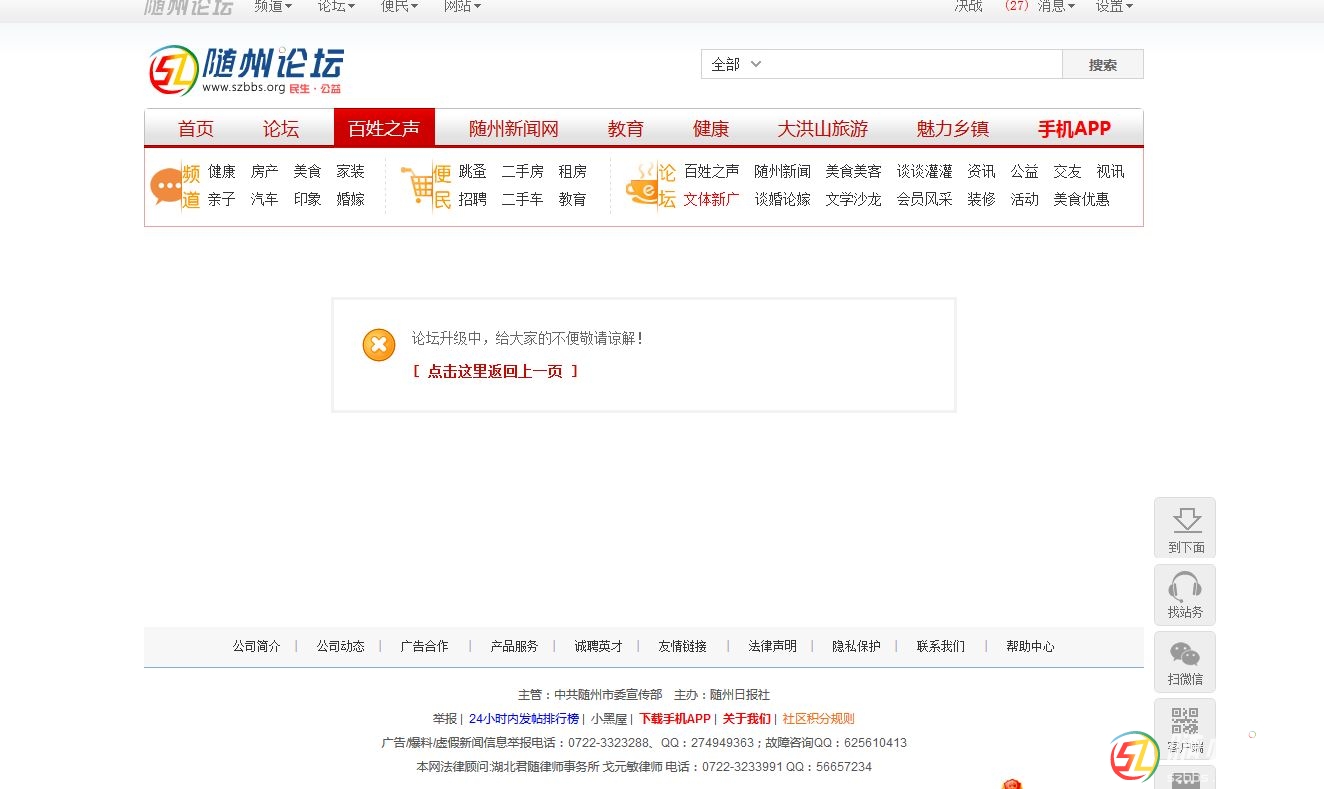
Task: Click the 客户端 QR code icon
Action: tap(1185, 720)
